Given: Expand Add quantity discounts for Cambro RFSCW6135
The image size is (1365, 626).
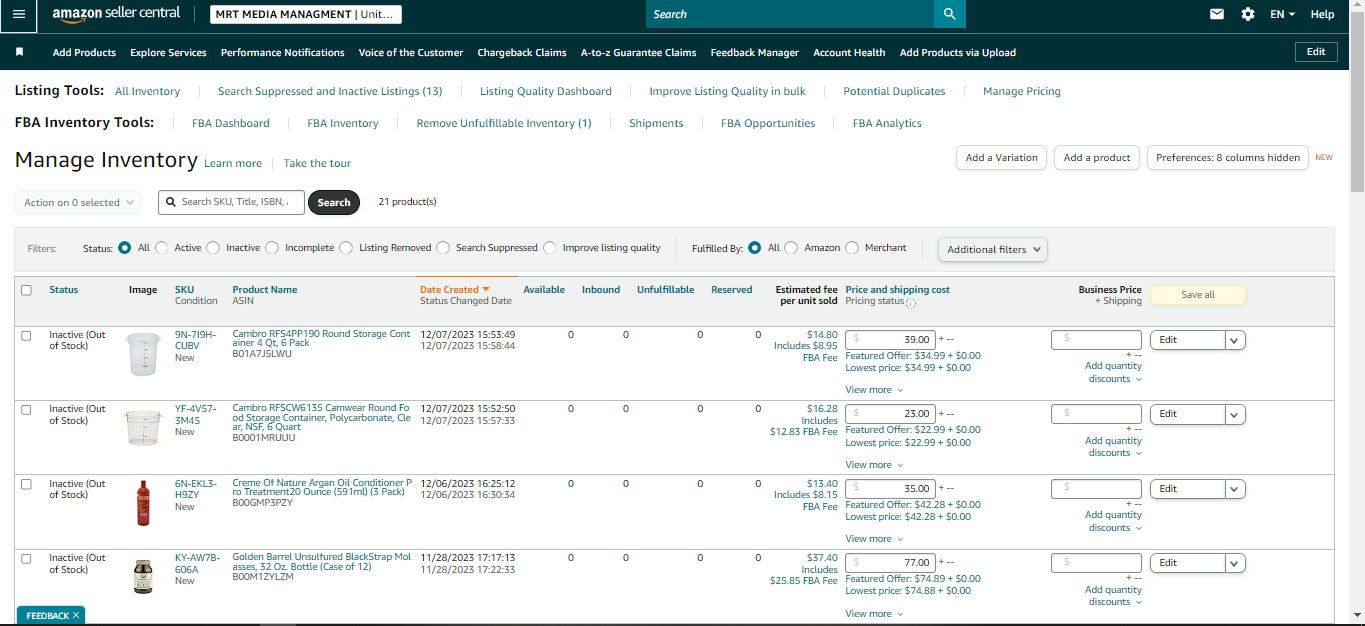Looking at the screenshot, I should click(x=1113, y=447).
